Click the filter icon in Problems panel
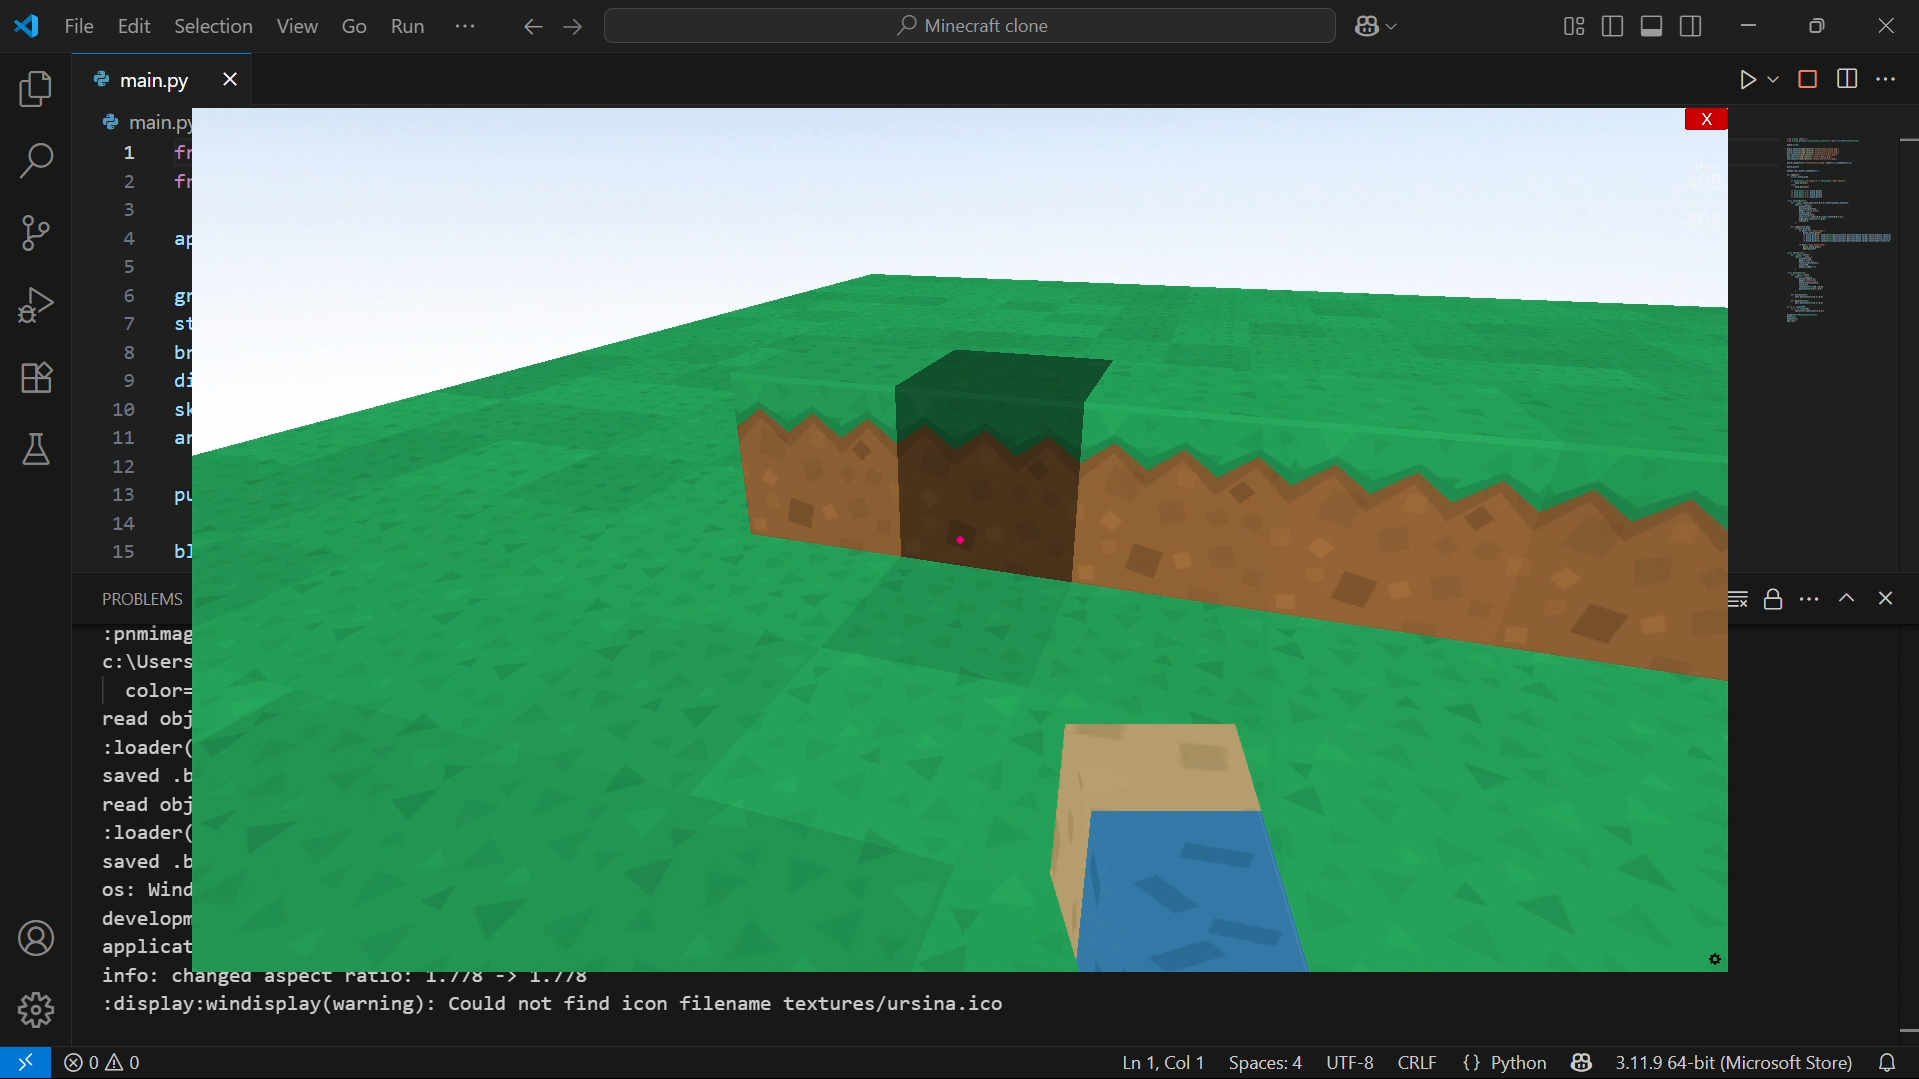This screenshot has width=1919, height=1079. (1737, 598)
